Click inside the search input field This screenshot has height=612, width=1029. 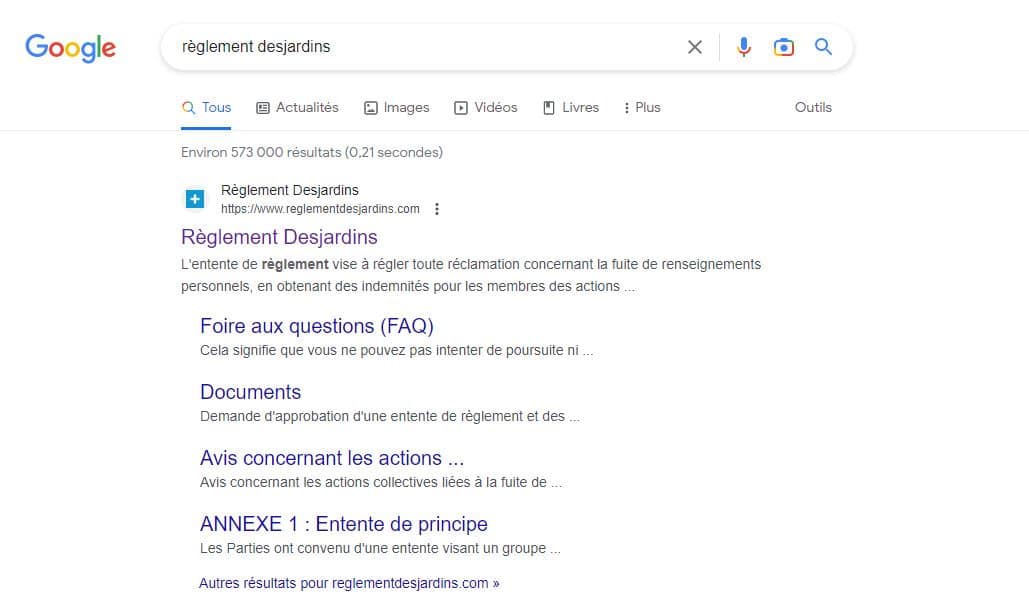pyautogui.click(x=420, y=47)
